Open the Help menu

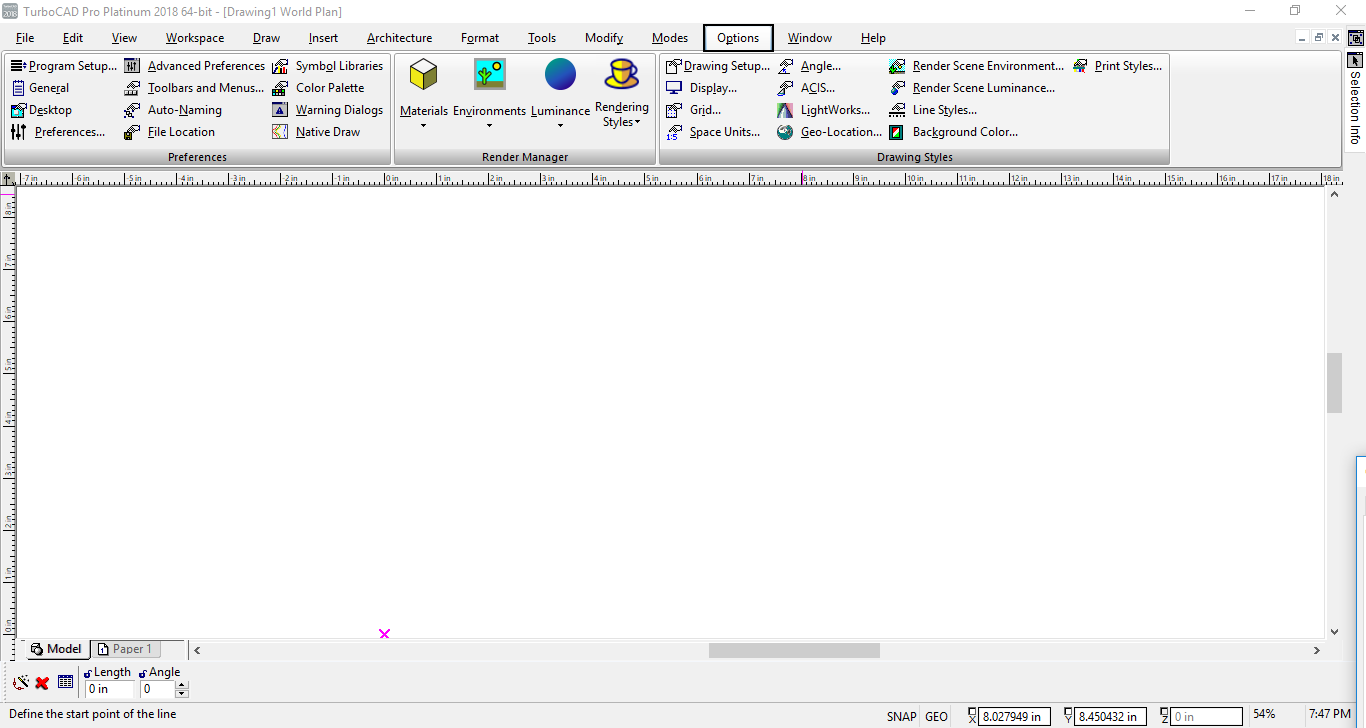click(873, 38)
